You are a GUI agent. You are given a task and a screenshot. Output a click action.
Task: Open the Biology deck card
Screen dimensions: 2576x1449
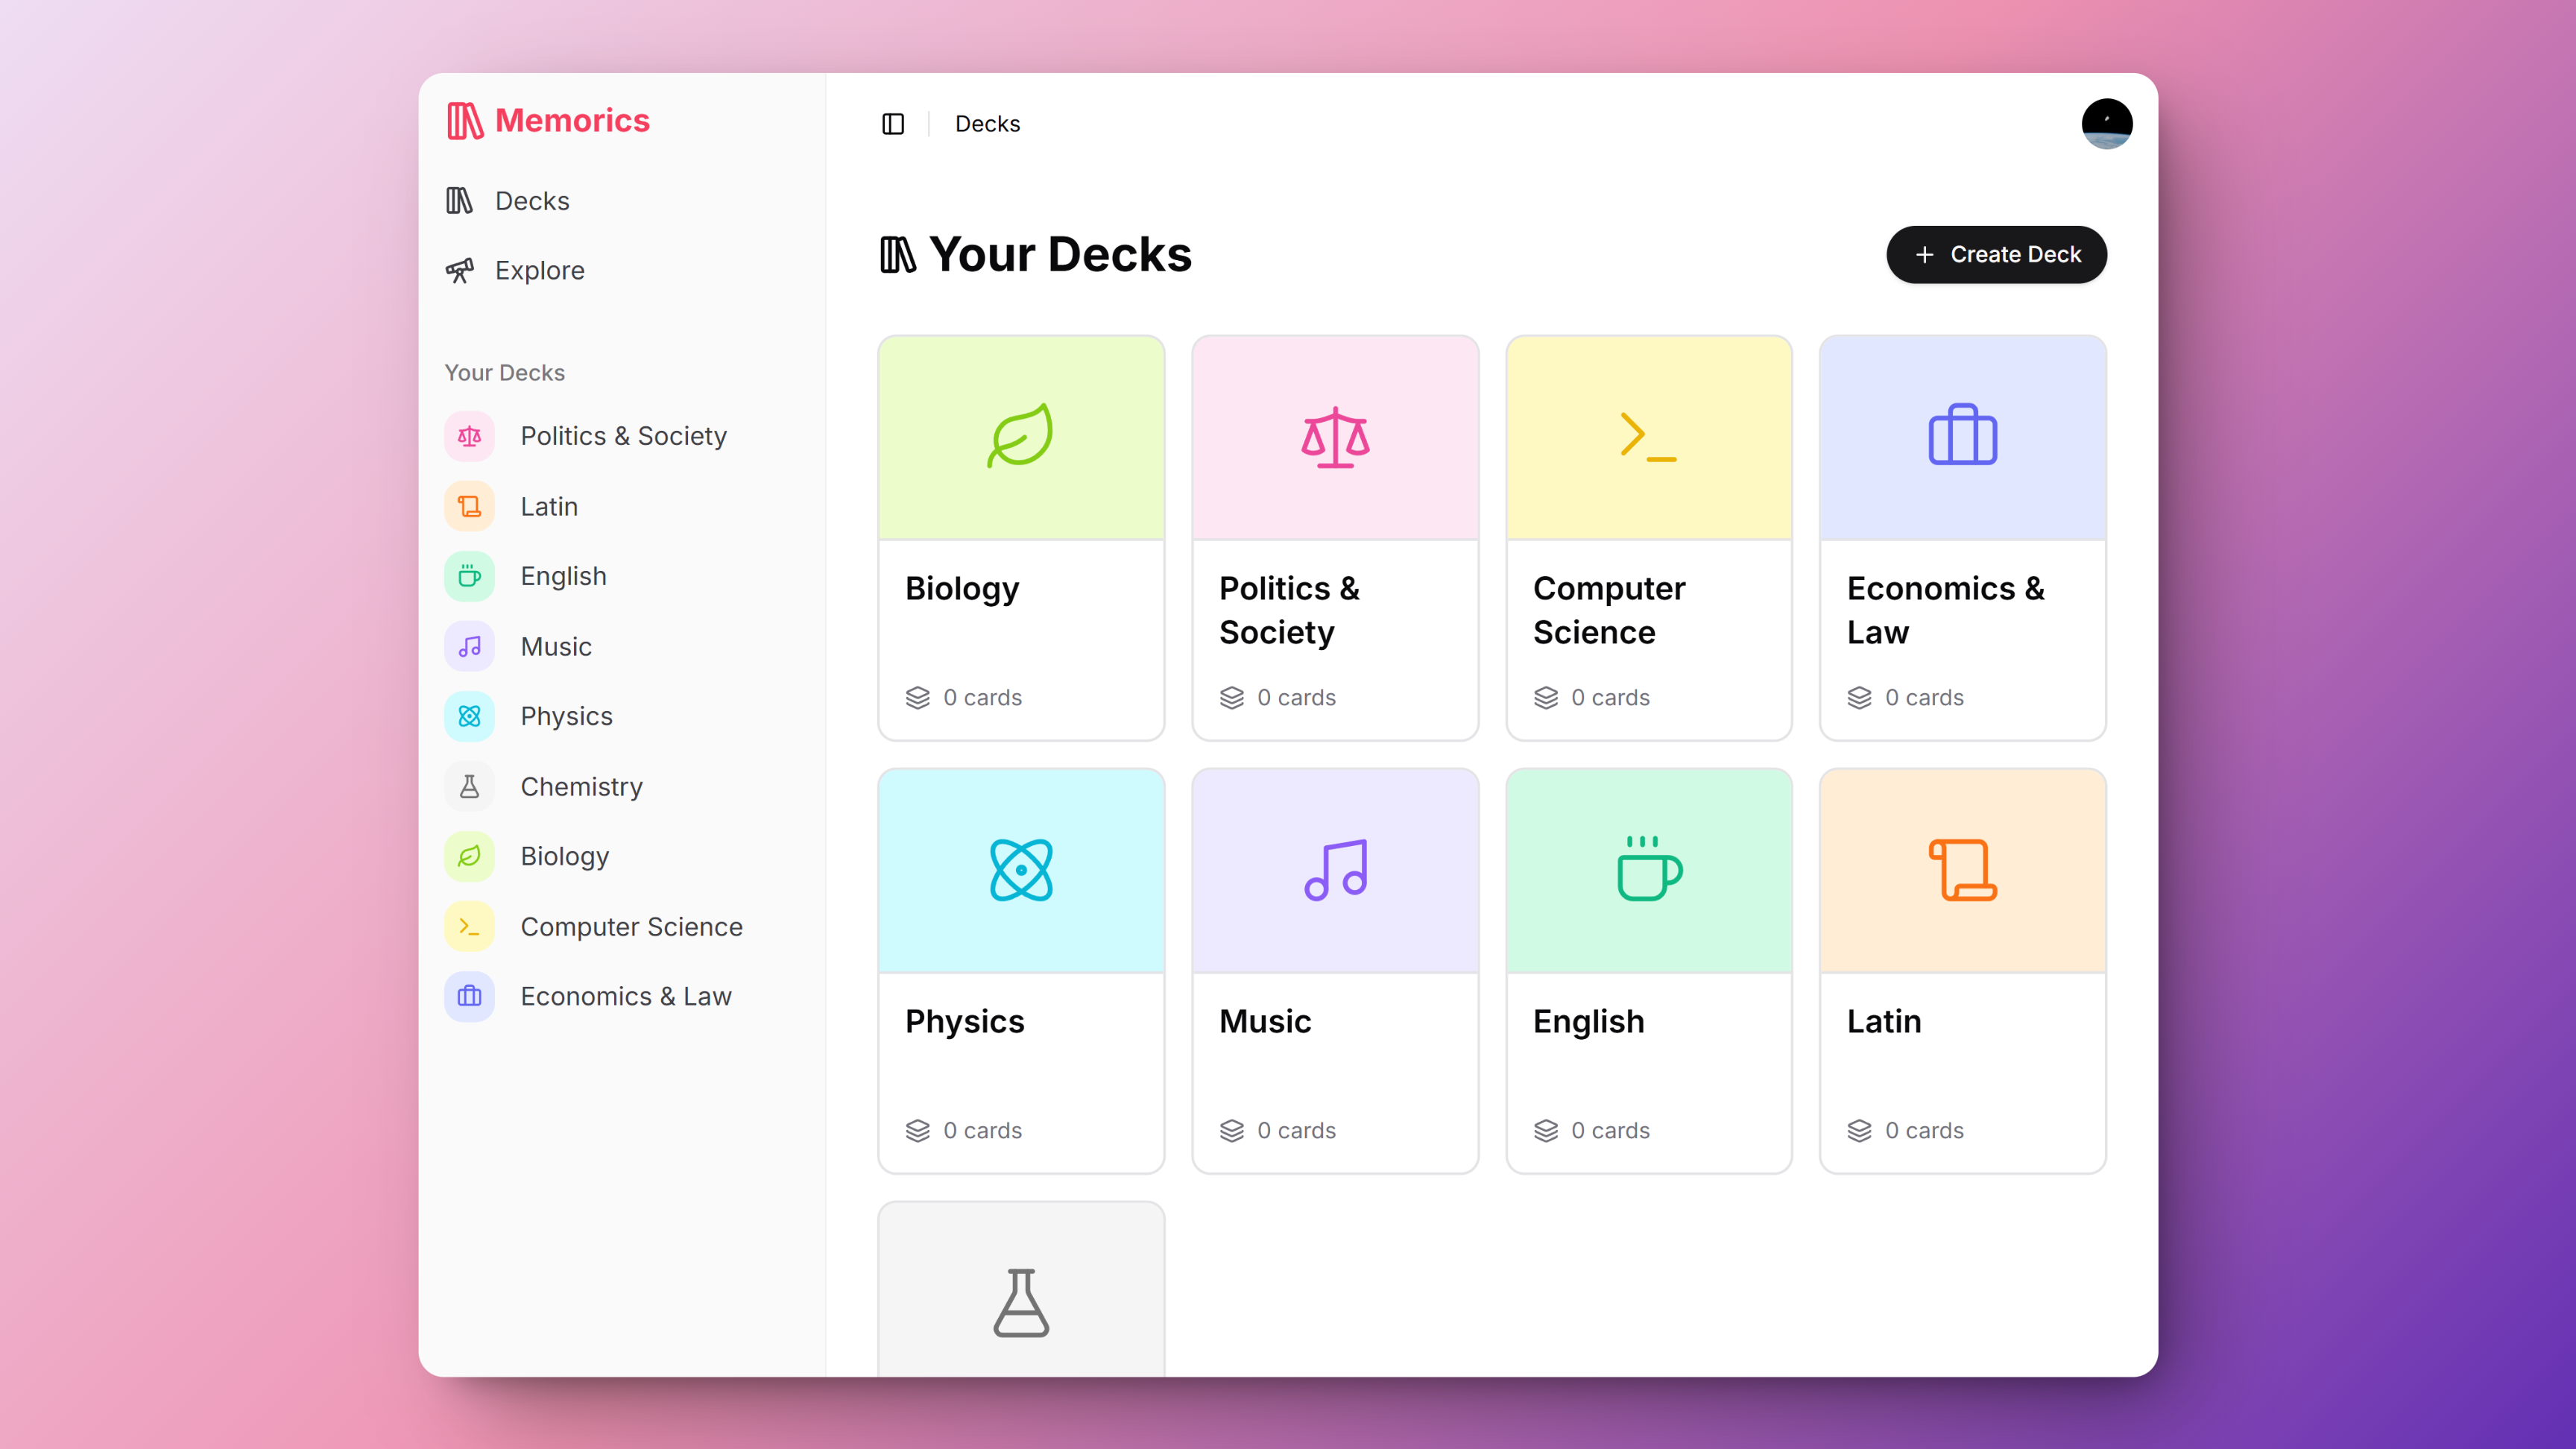tap(1020, 538)
